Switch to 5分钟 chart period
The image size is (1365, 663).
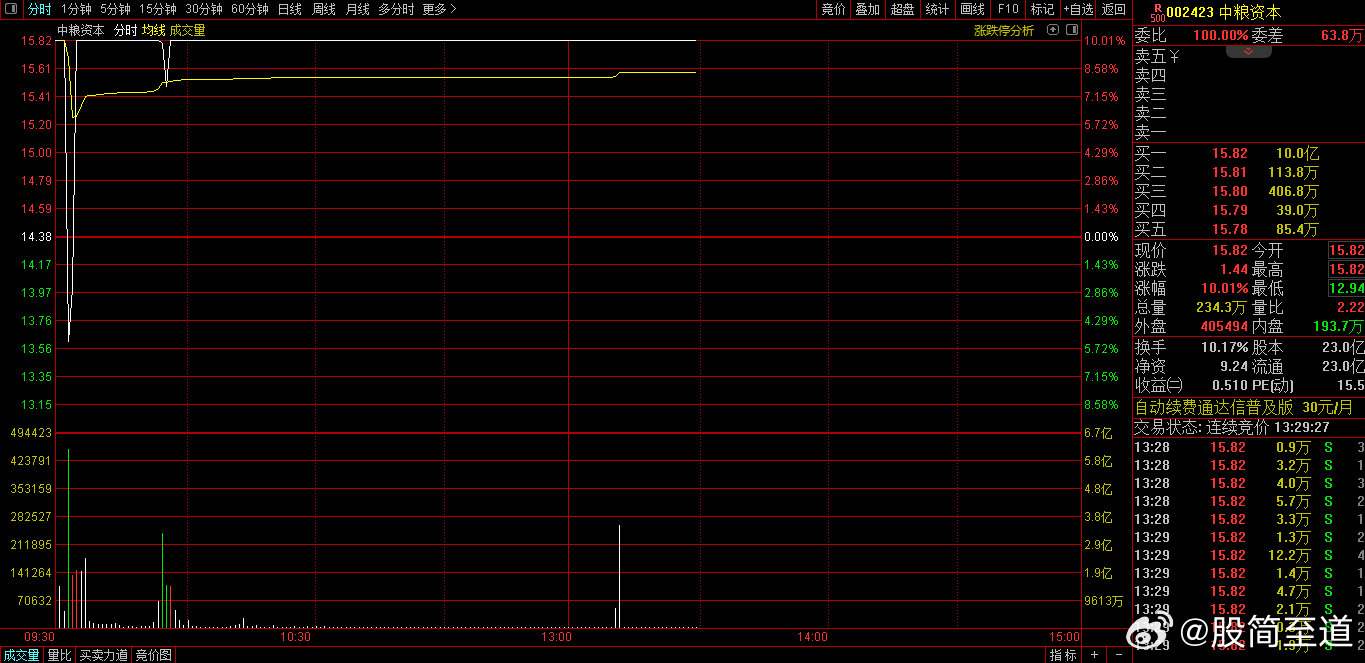[115, 9]
